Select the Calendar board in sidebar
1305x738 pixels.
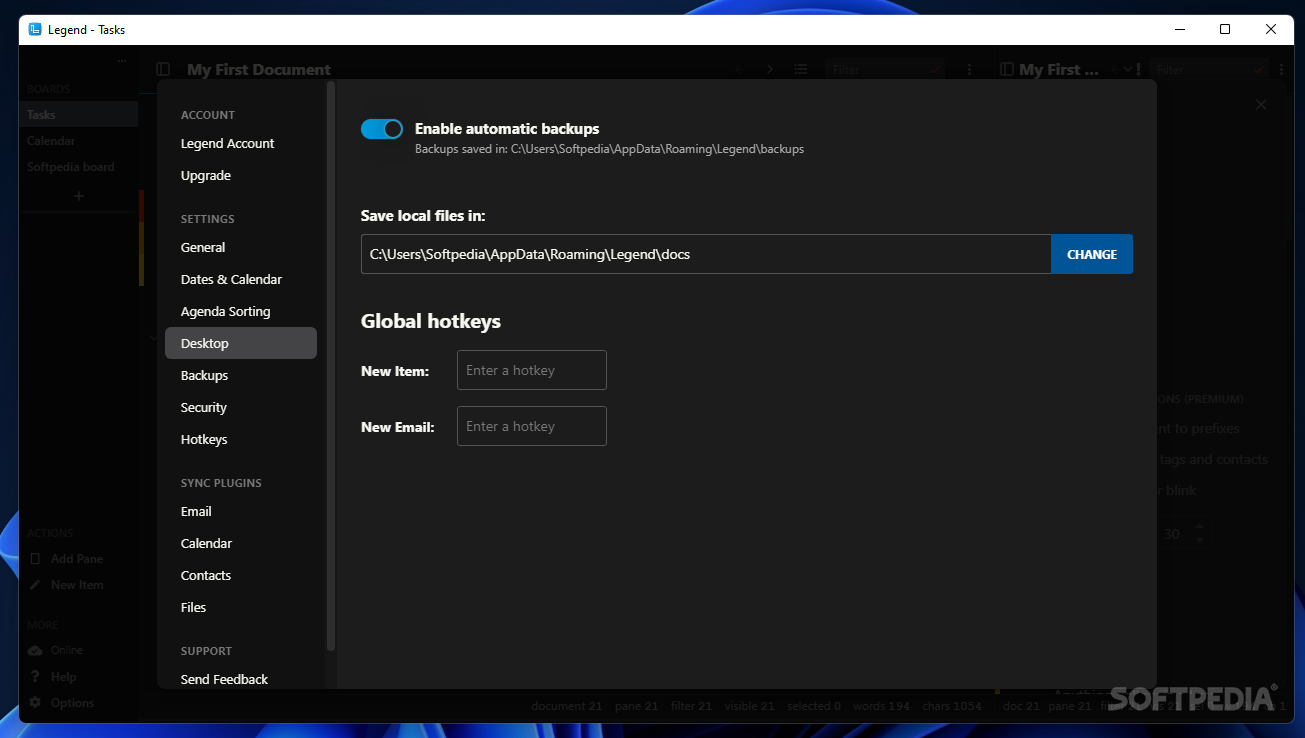(78, 141)
